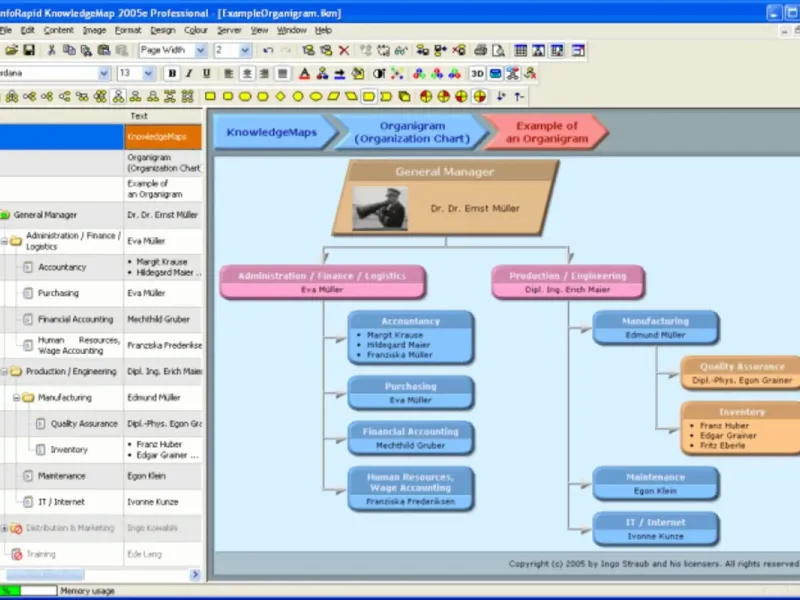Viewport: 800px width, 600px height.
Task: Select the 3D box shape
Action: point(405,96)
